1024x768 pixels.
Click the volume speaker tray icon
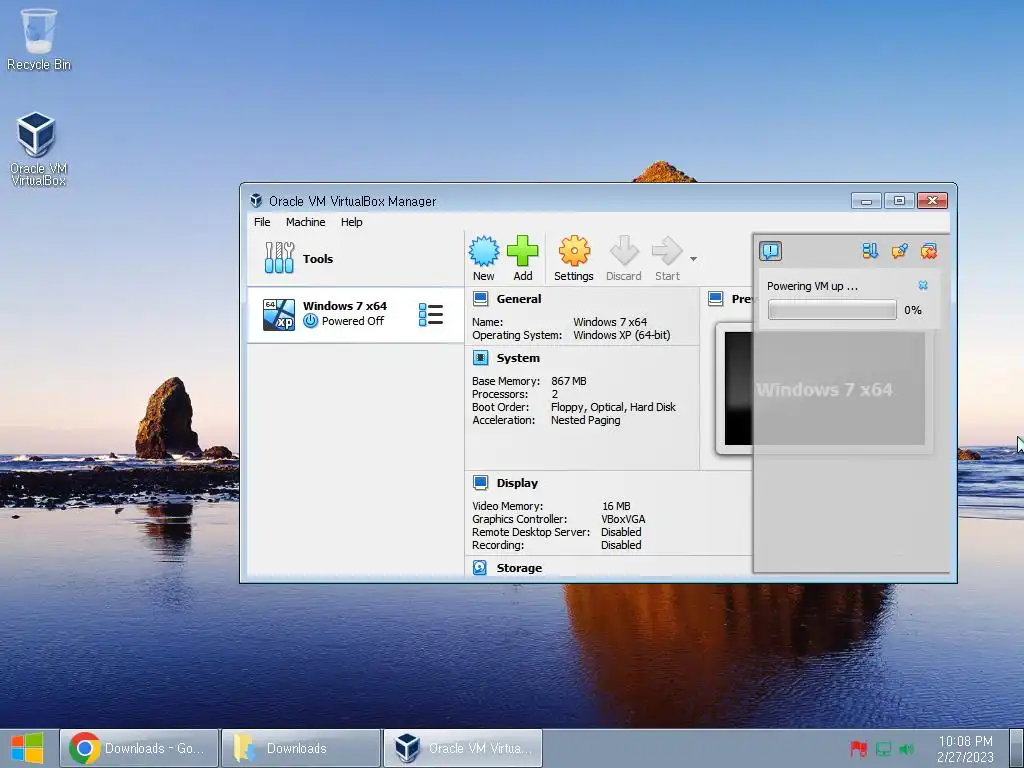point(906,749)
